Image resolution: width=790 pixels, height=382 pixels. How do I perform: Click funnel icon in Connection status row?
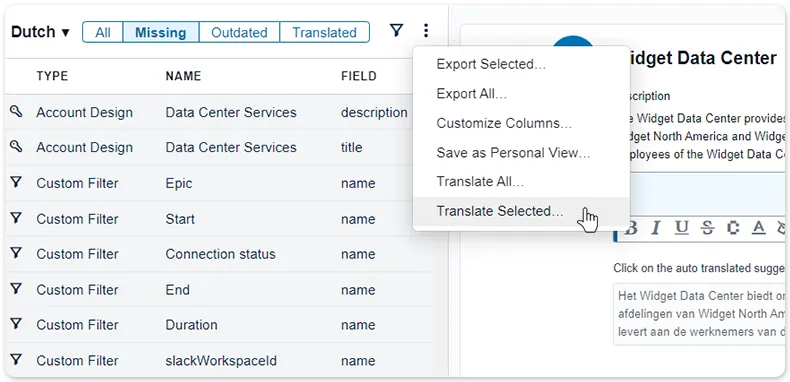[x=16, y=253]
